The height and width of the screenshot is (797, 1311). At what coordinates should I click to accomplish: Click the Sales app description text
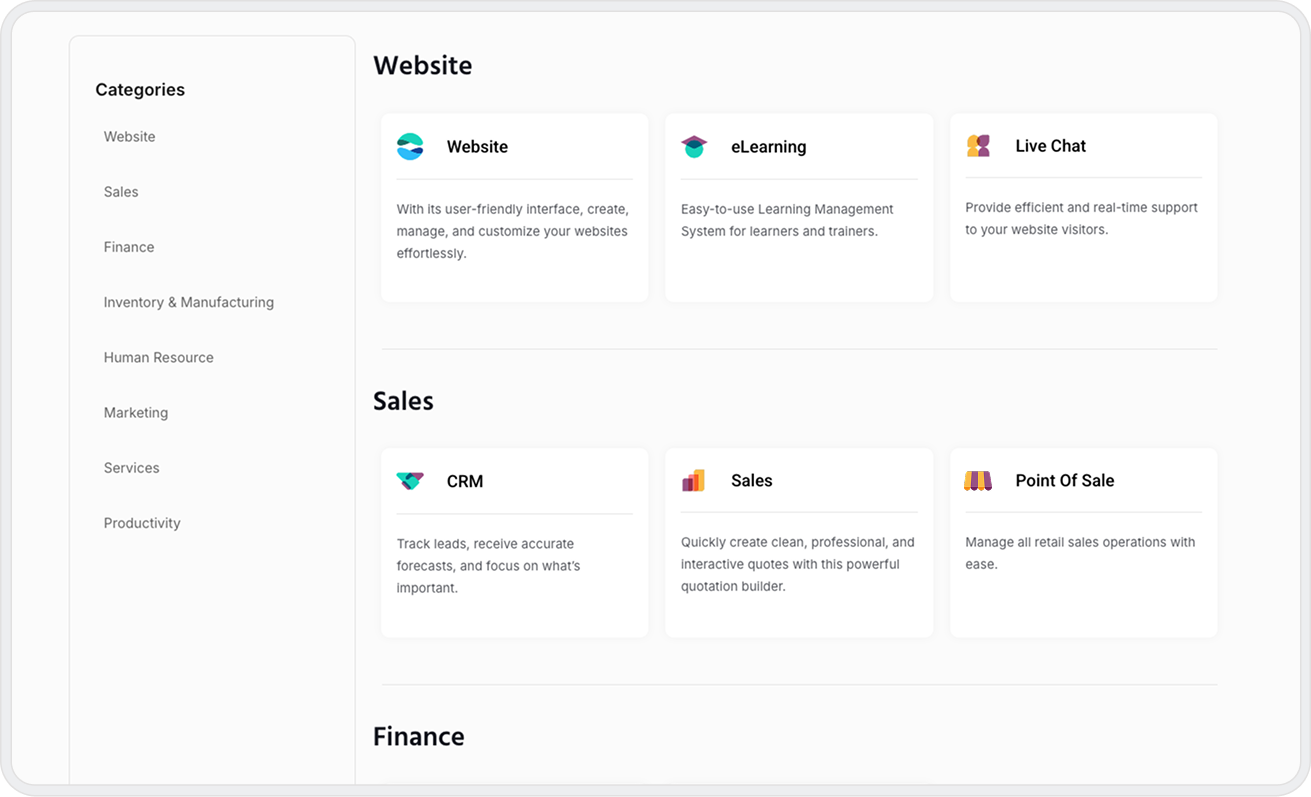tap(798, 564)
